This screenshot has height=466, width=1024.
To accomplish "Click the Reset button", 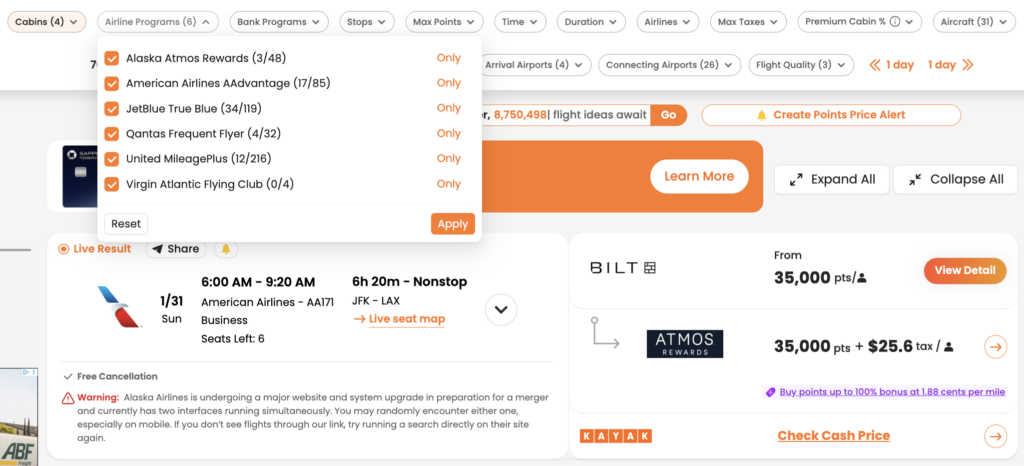I will pyautogui.click(x=126, y=224).
